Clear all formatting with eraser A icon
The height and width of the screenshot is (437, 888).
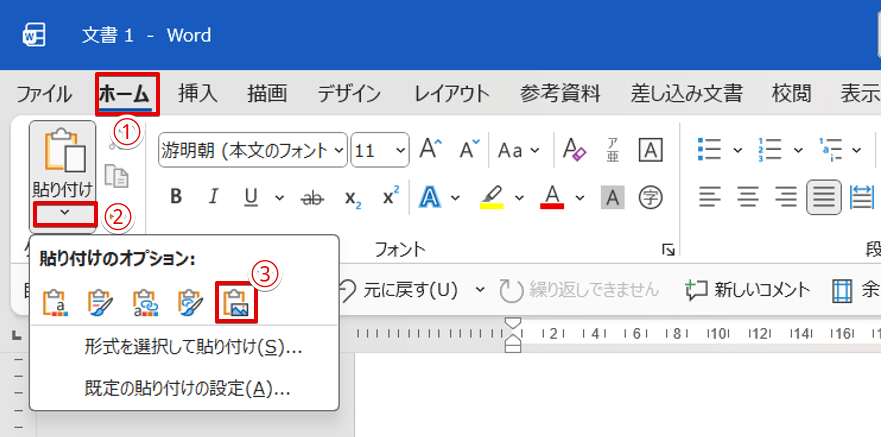coord(574,149)
